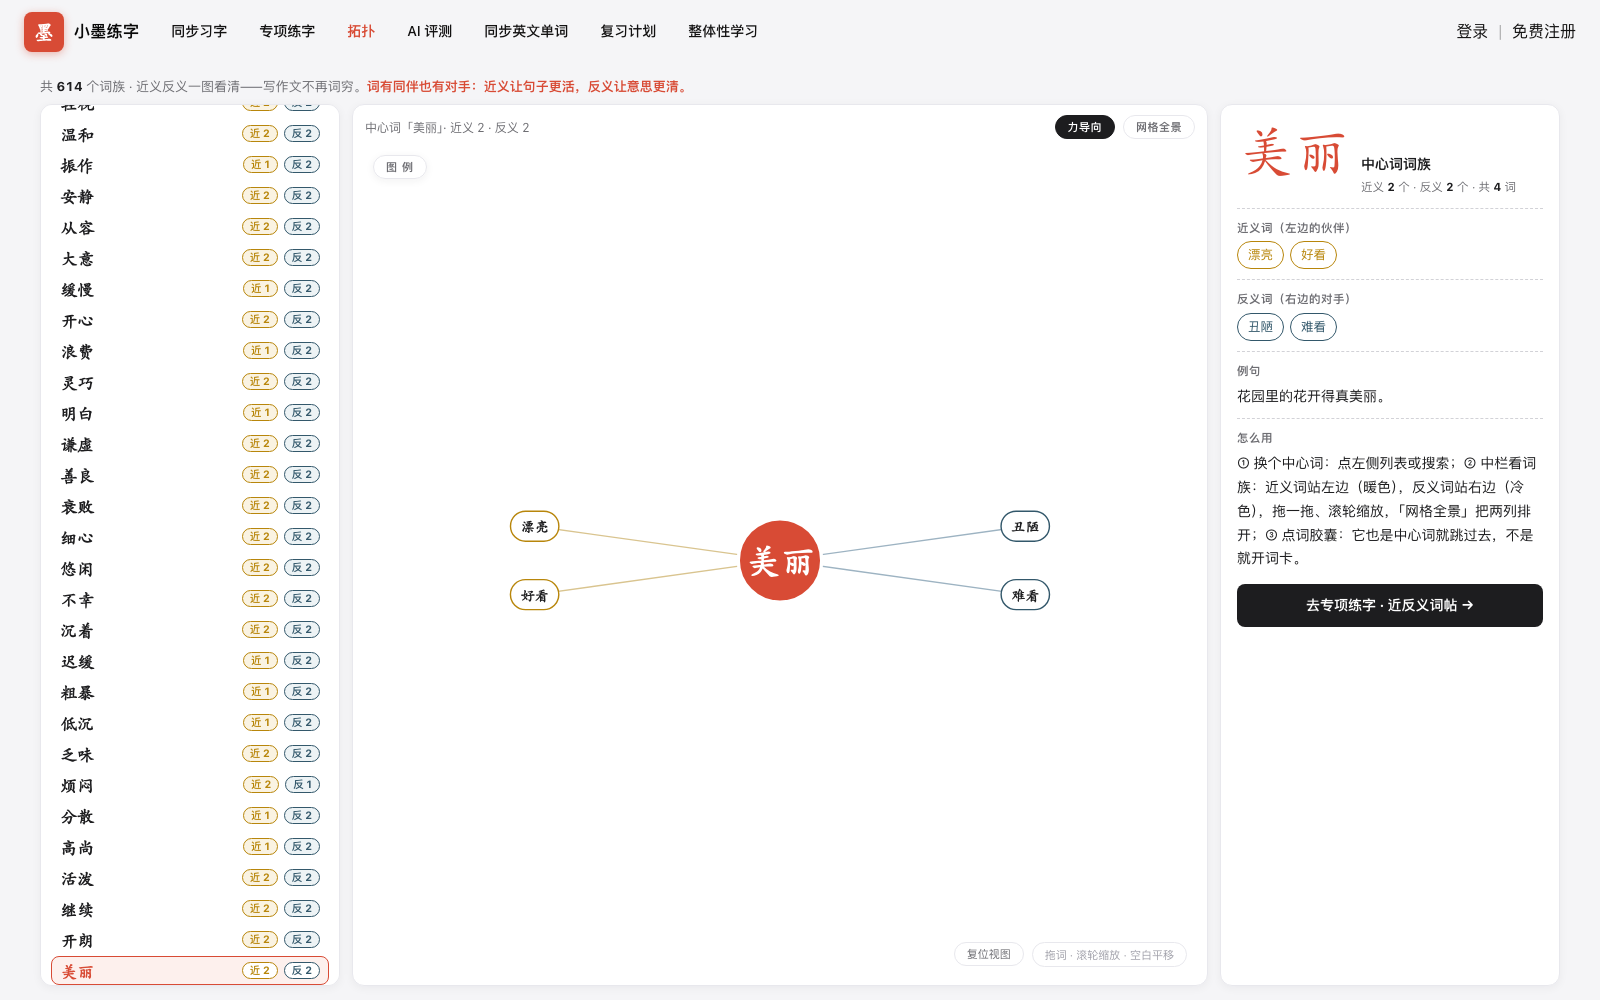Viewport: 1600px width, 1000px height.
Task: Click the 反 2 badge on 开朗 row
Action: [302, 940]
